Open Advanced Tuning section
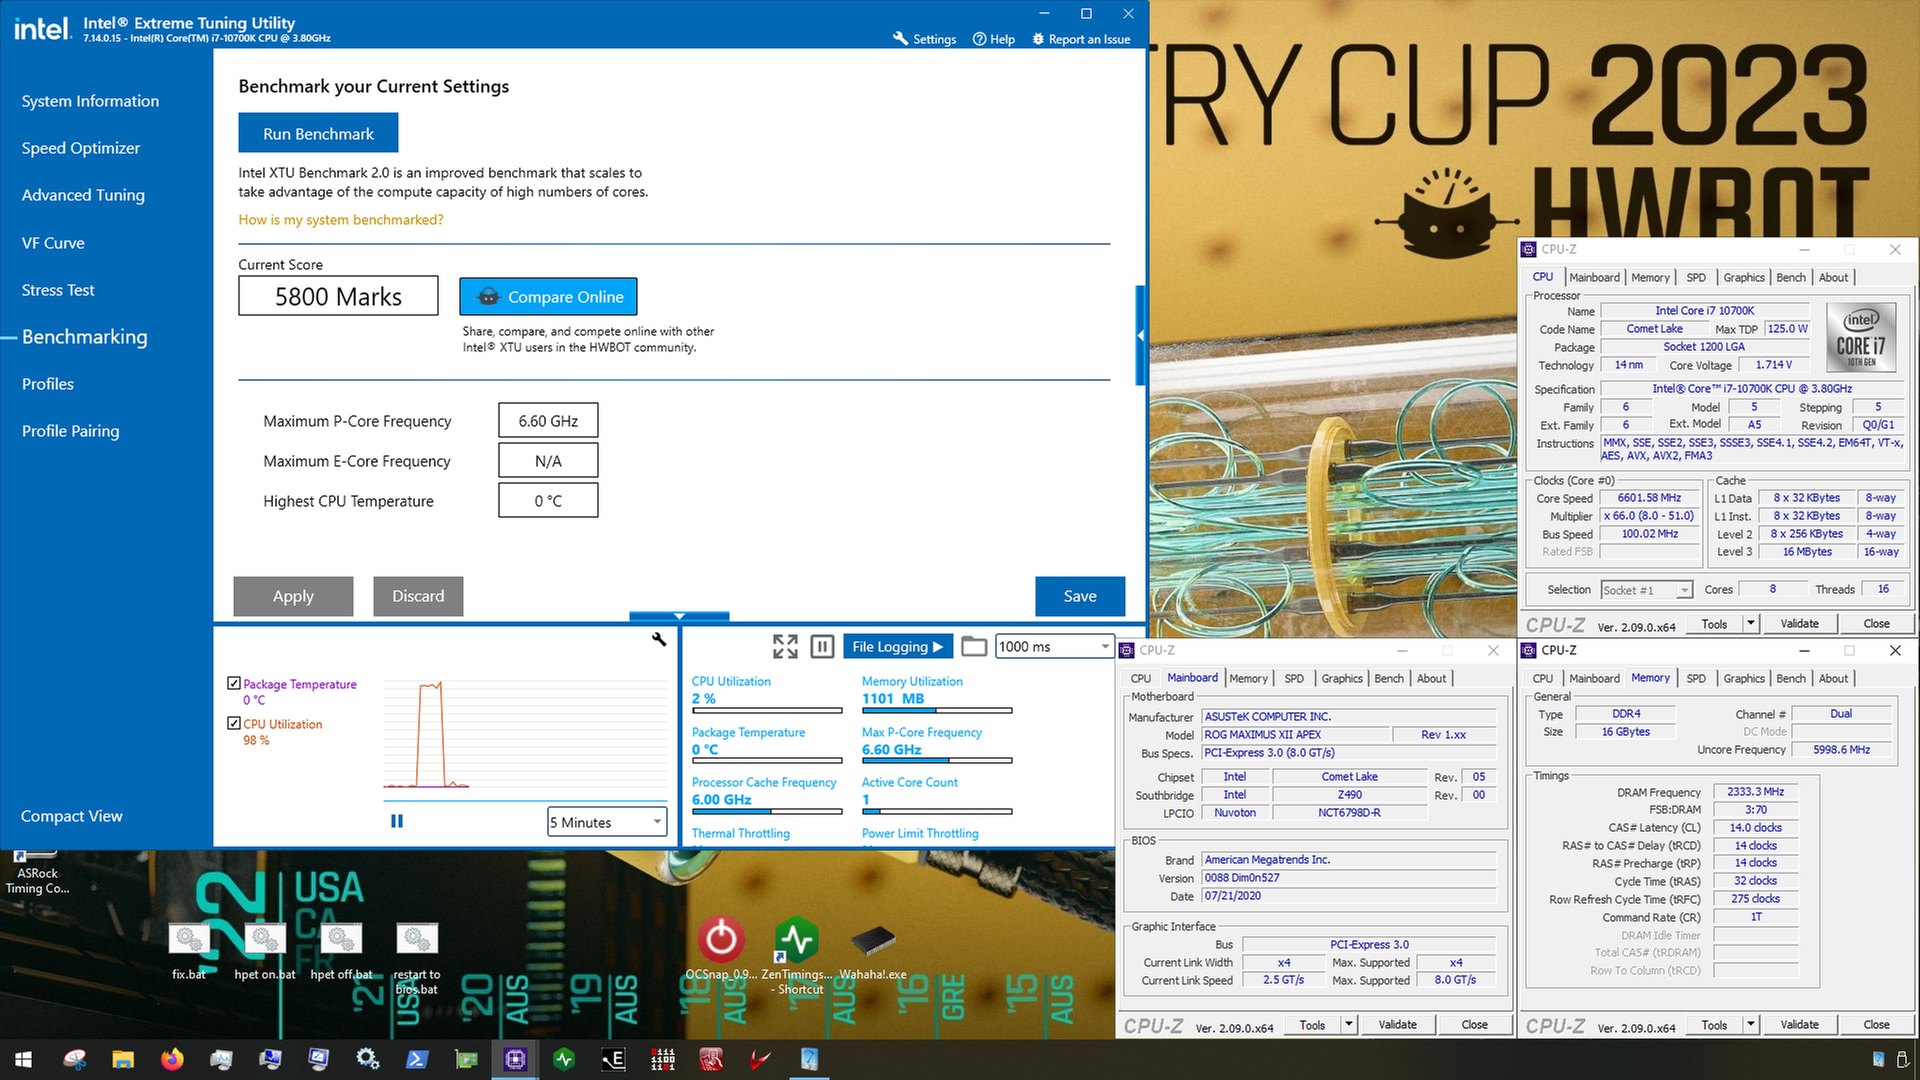 coord(83,195)
